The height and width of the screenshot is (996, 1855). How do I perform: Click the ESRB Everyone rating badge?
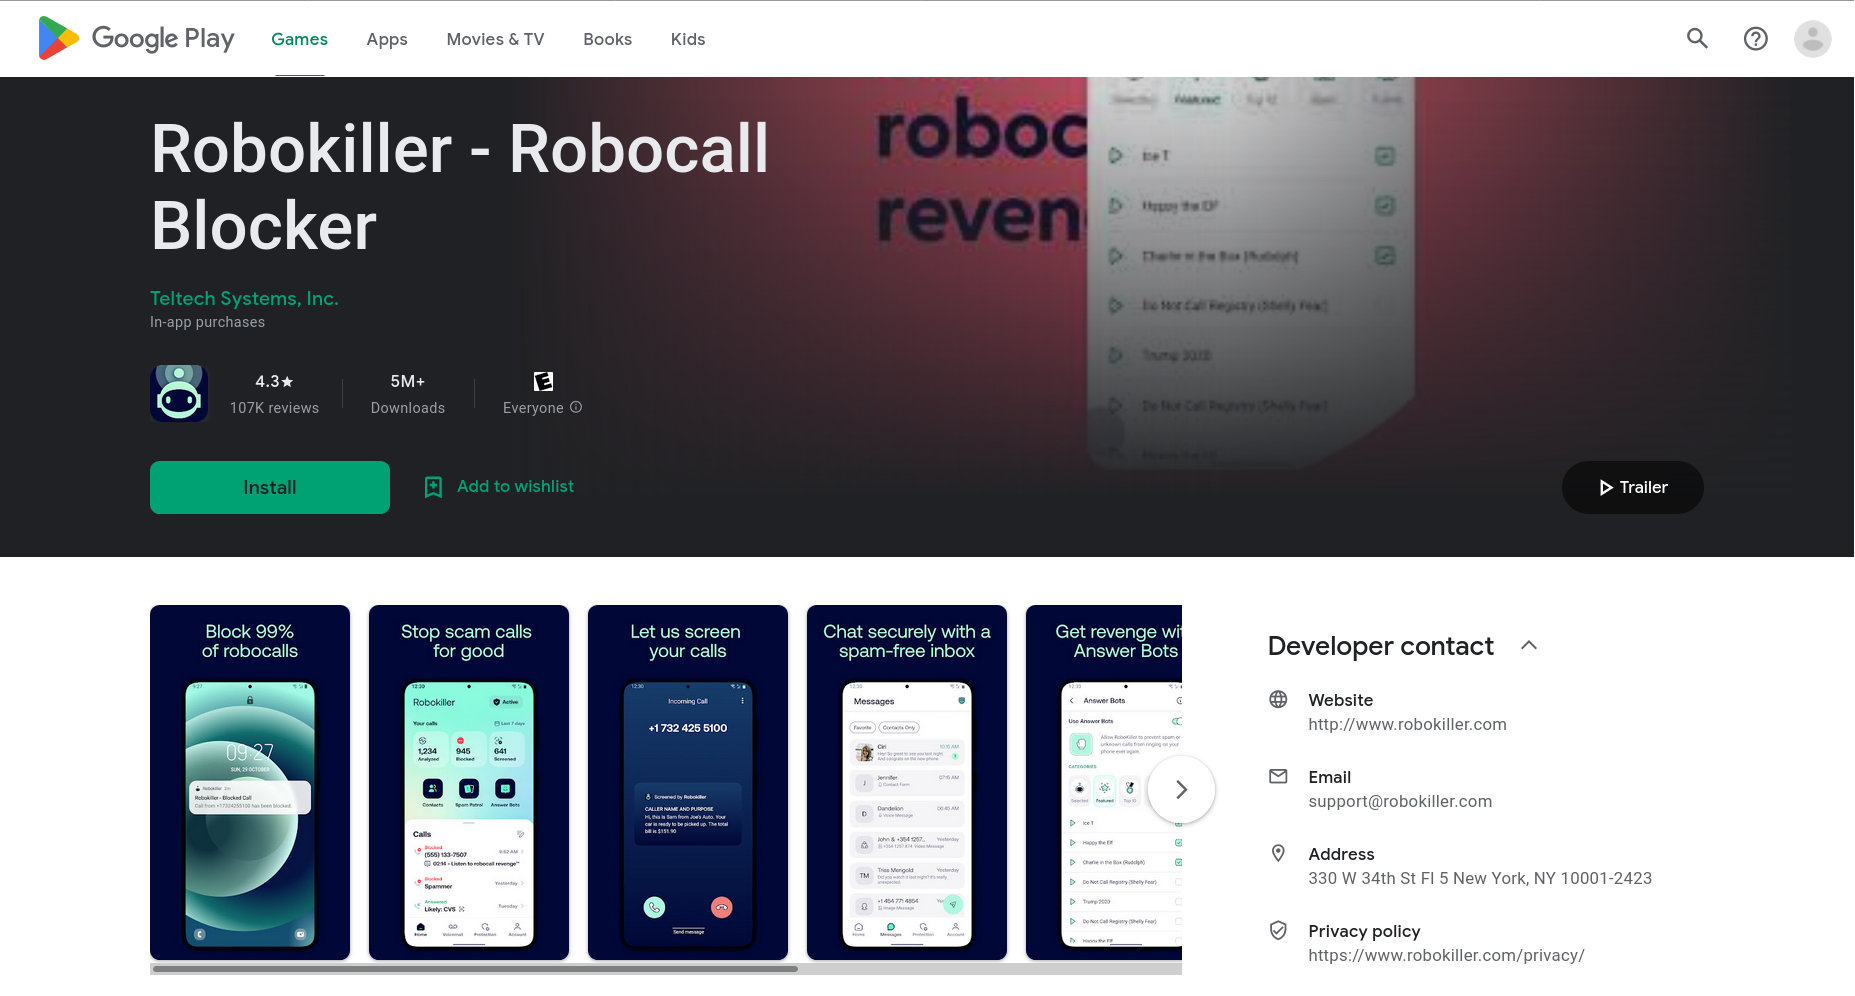pyautogui.click(x=543, y=381)
